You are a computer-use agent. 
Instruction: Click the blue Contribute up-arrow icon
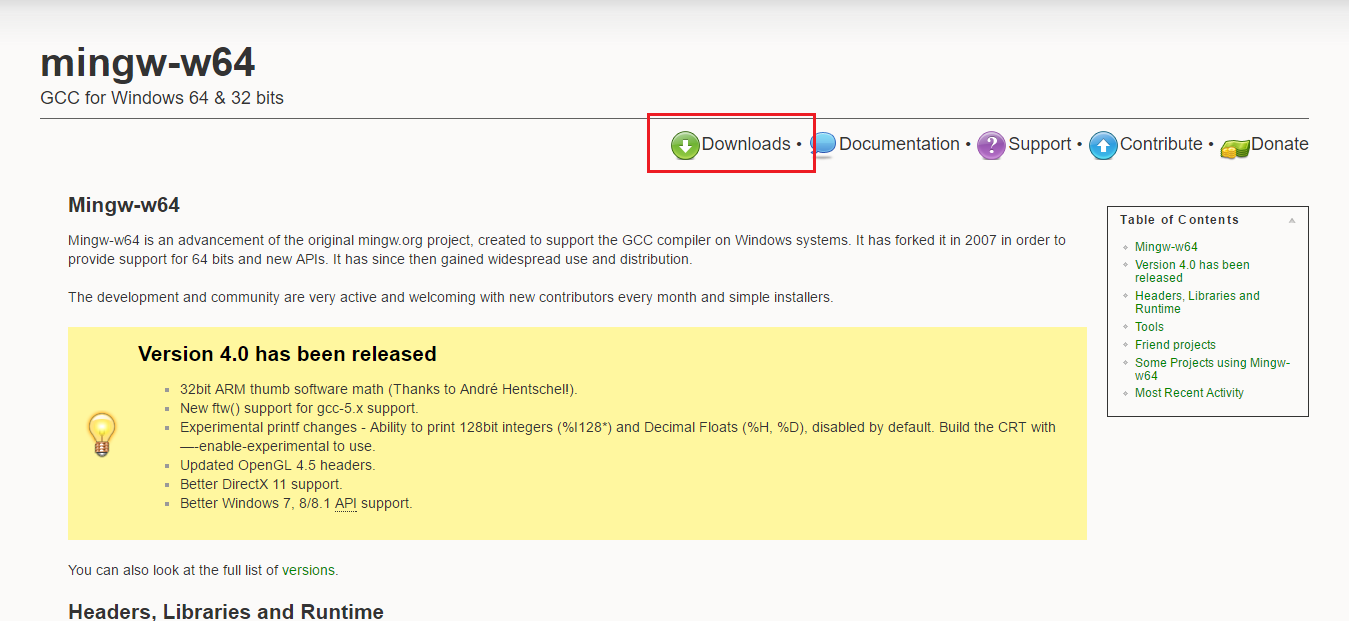click(1103, 146)
